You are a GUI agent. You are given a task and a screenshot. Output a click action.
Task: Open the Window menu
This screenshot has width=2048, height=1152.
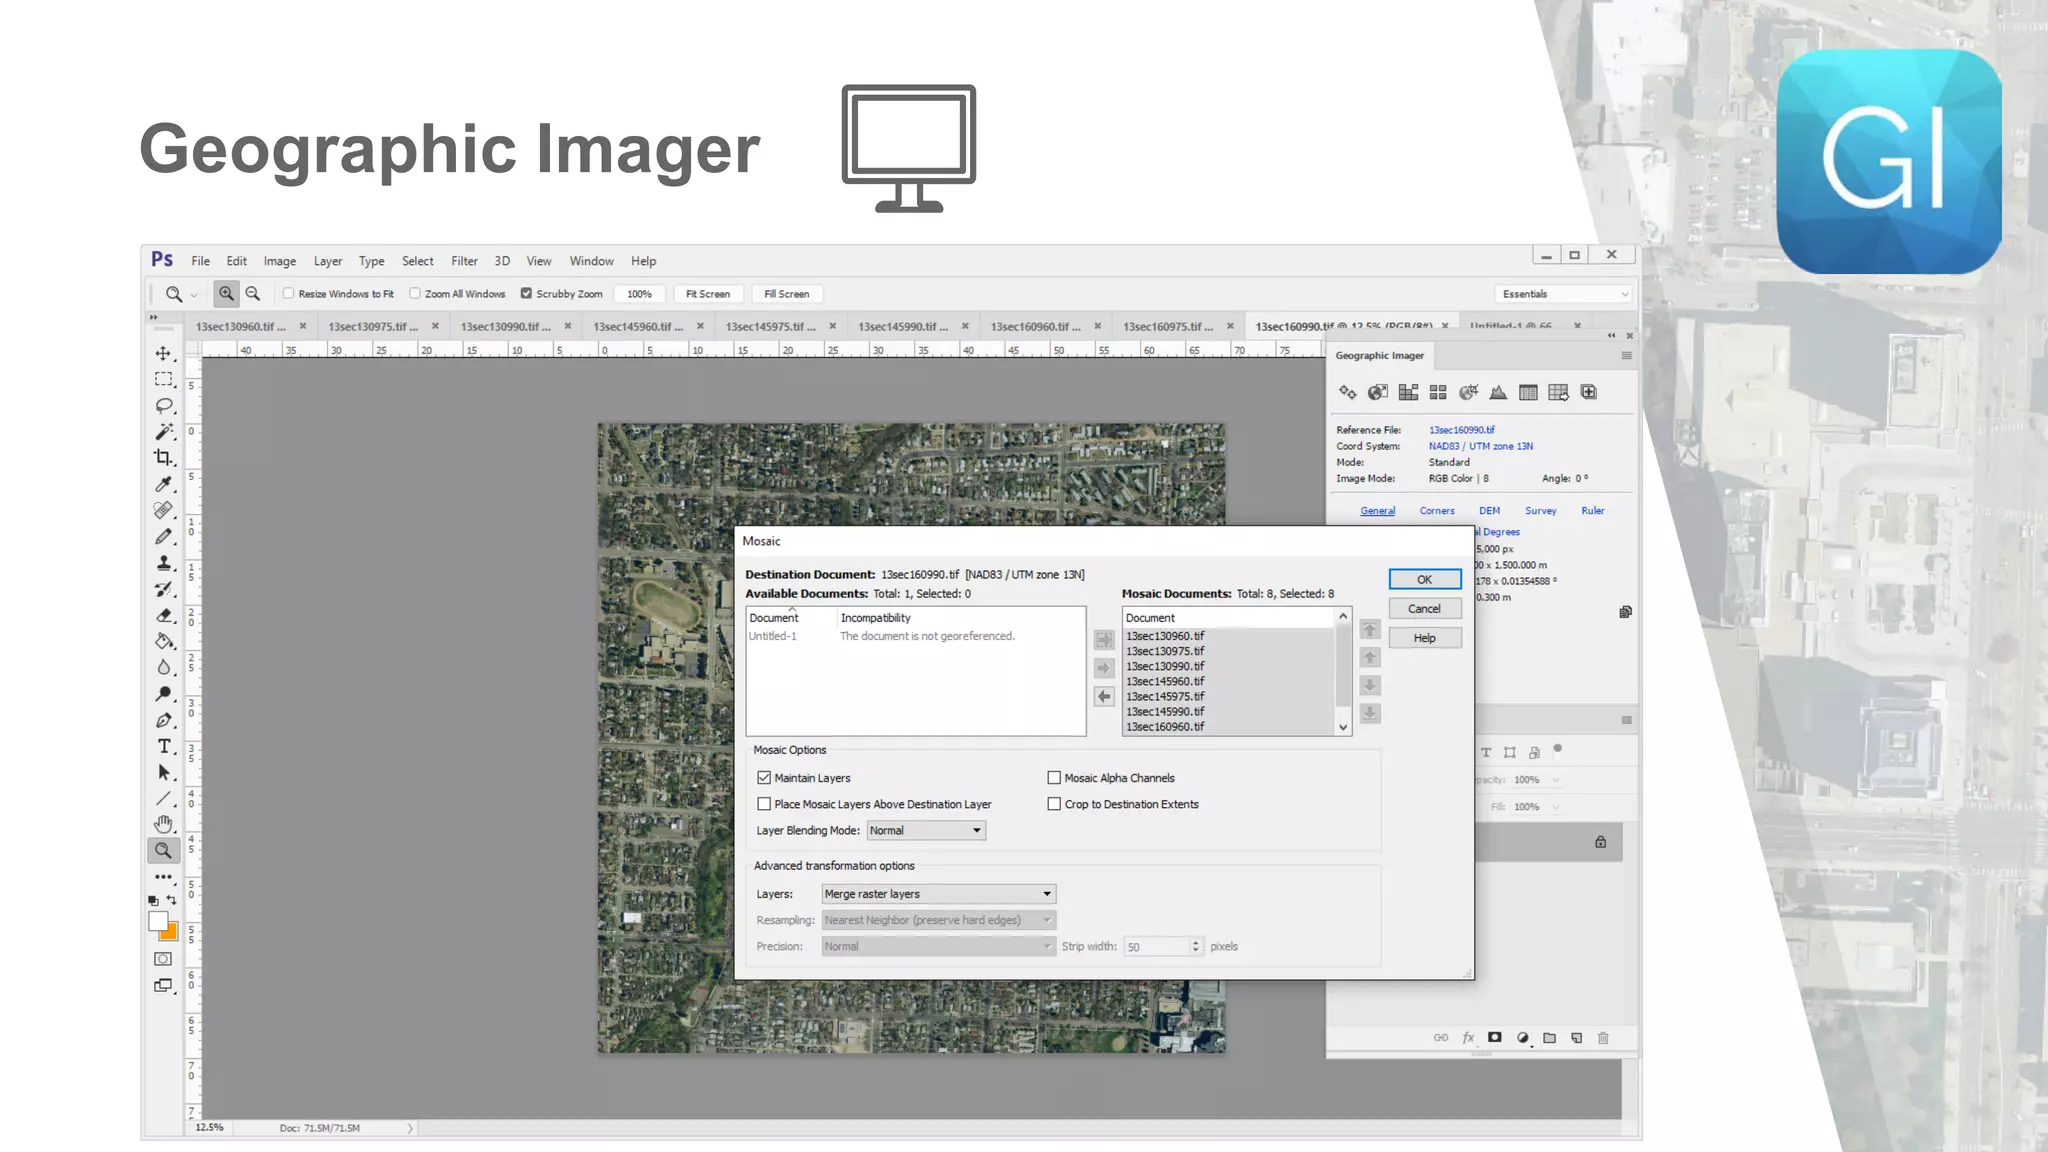[x=591, y=261]
